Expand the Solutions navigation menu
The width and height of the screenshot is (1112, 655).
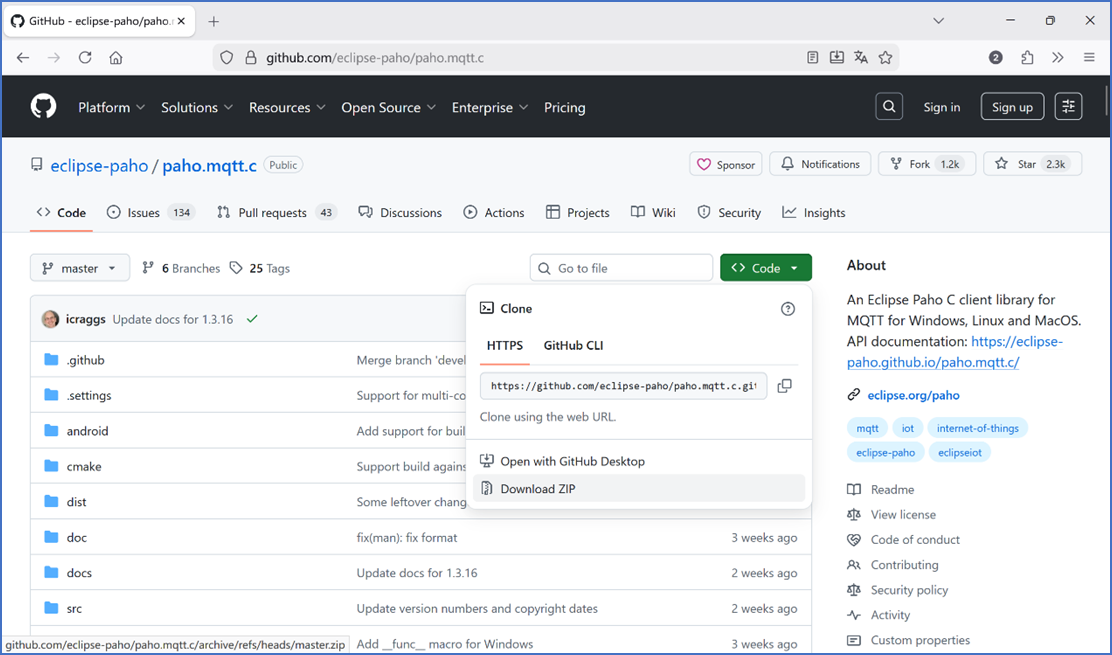[x=196, y=107]
